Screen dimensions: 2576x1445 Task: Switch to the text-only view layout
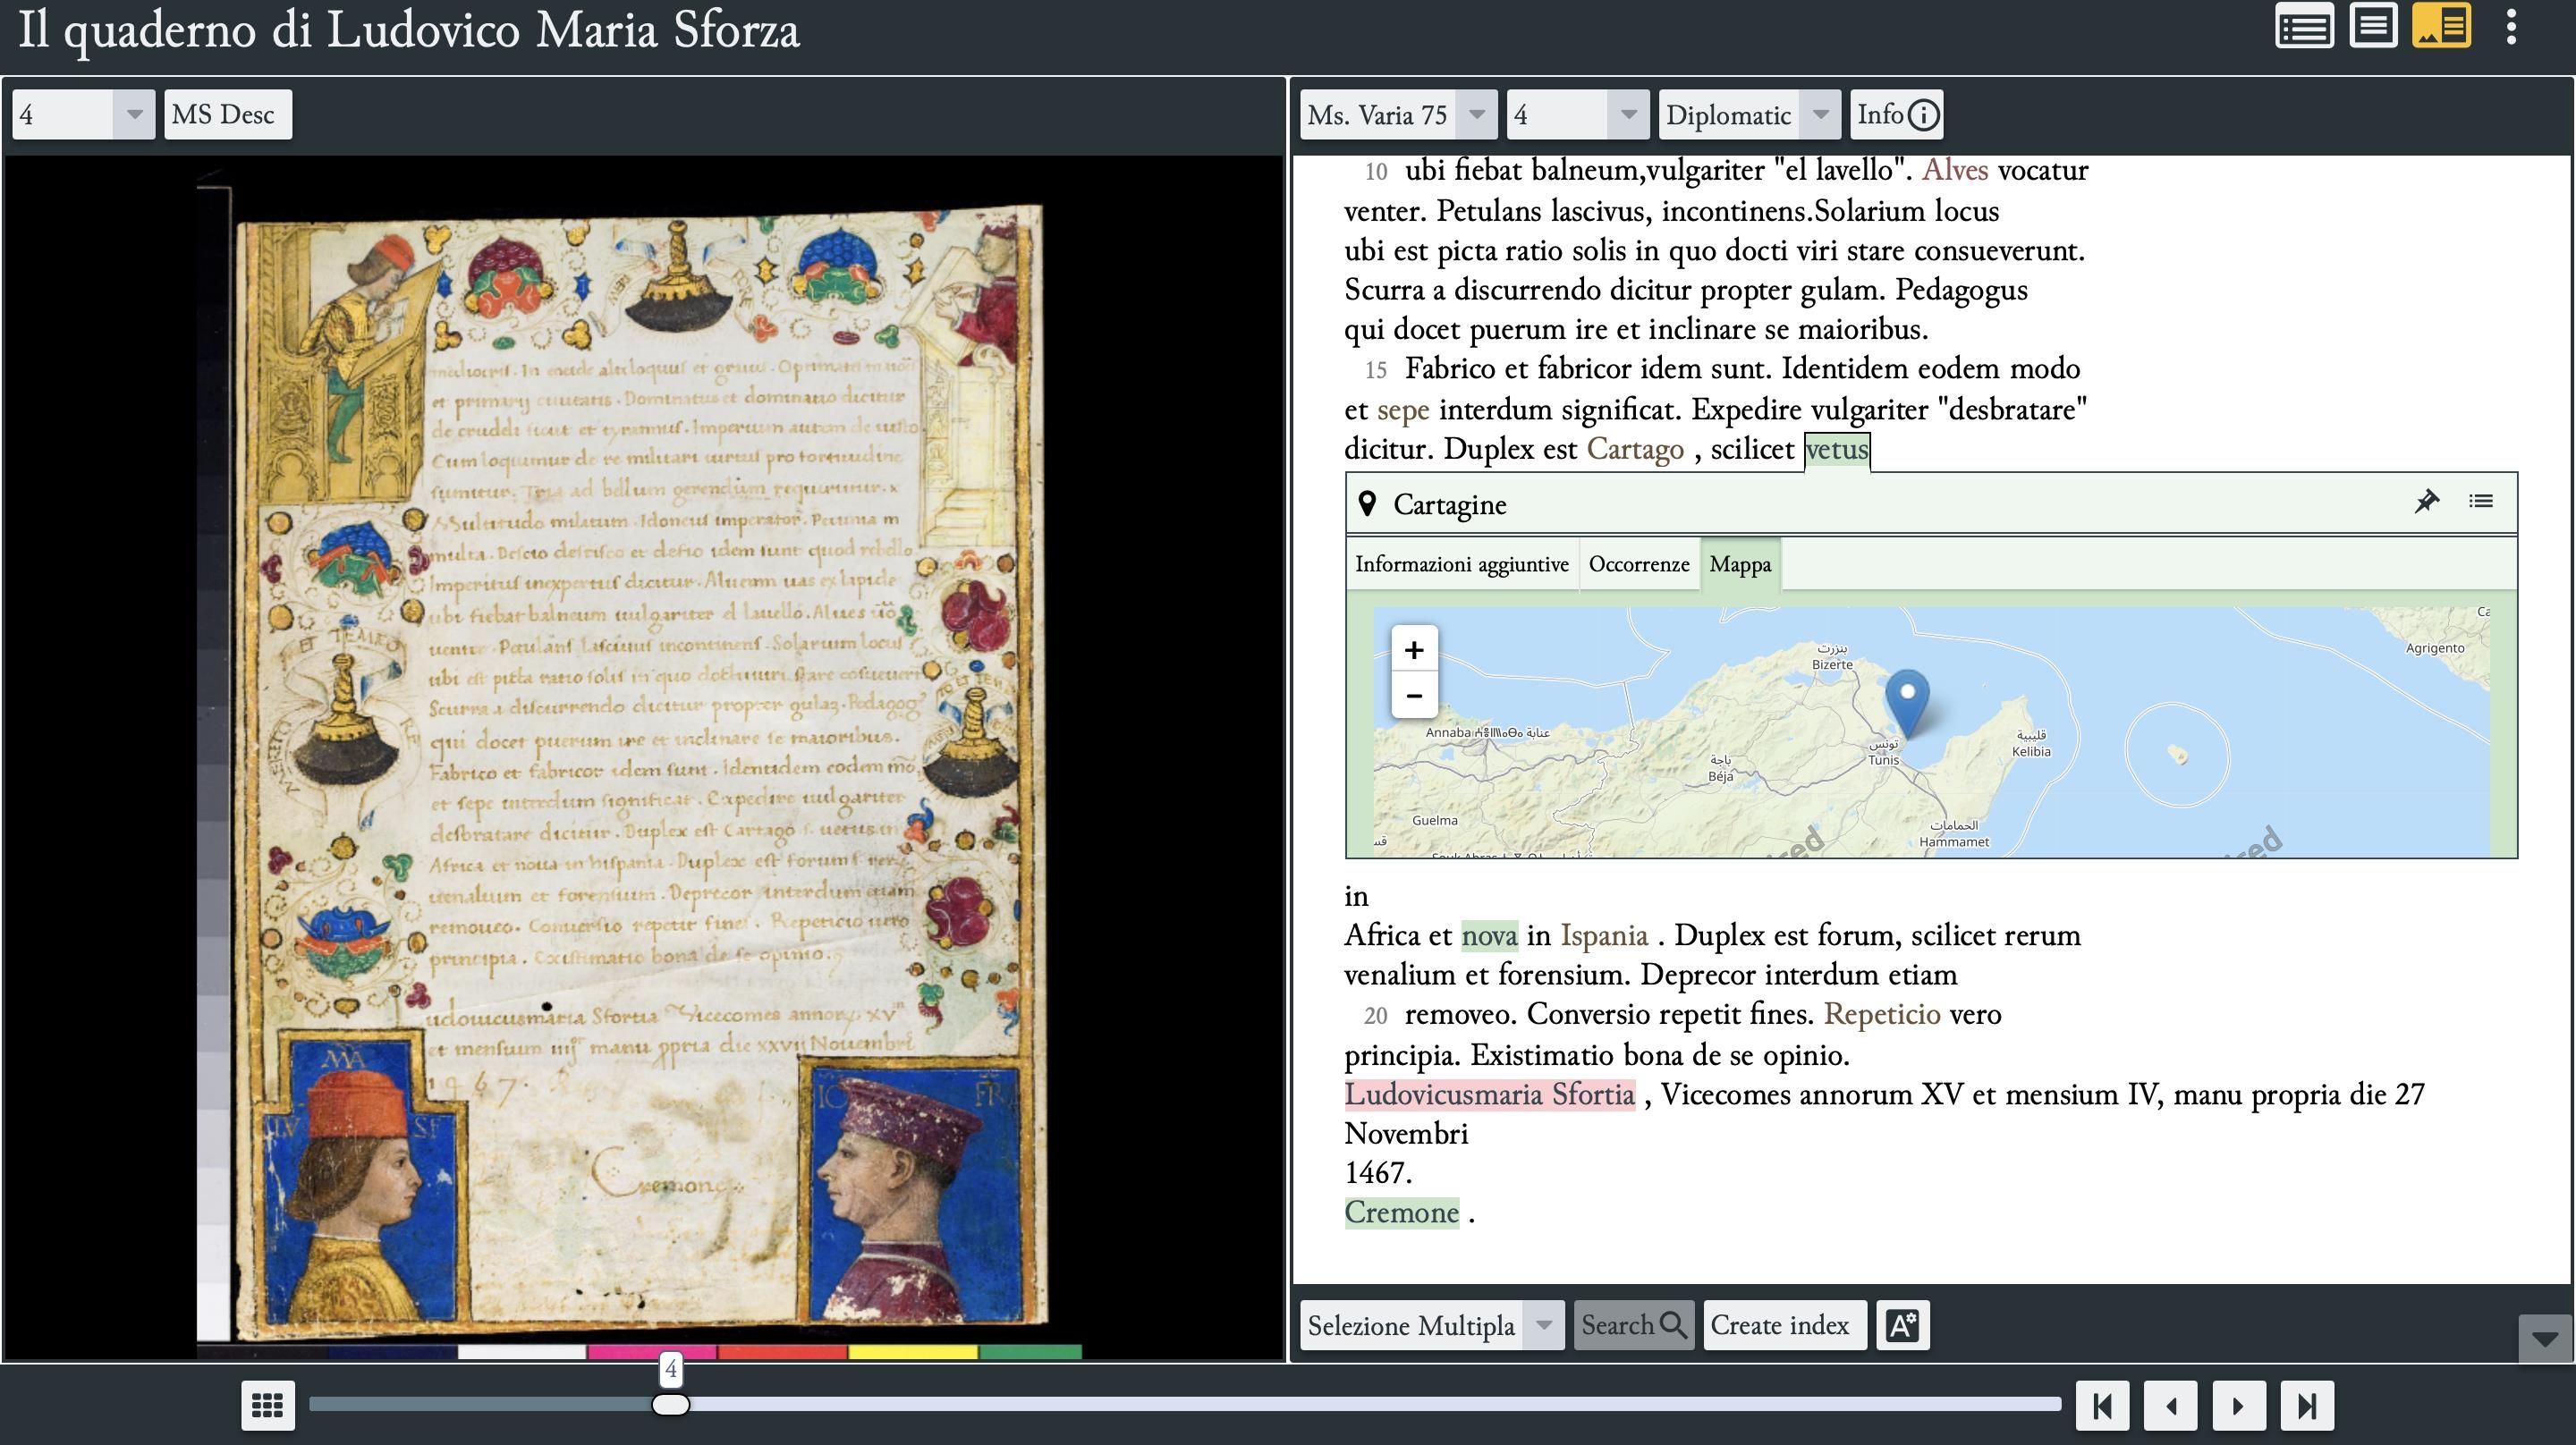[x=2373, y=28]
